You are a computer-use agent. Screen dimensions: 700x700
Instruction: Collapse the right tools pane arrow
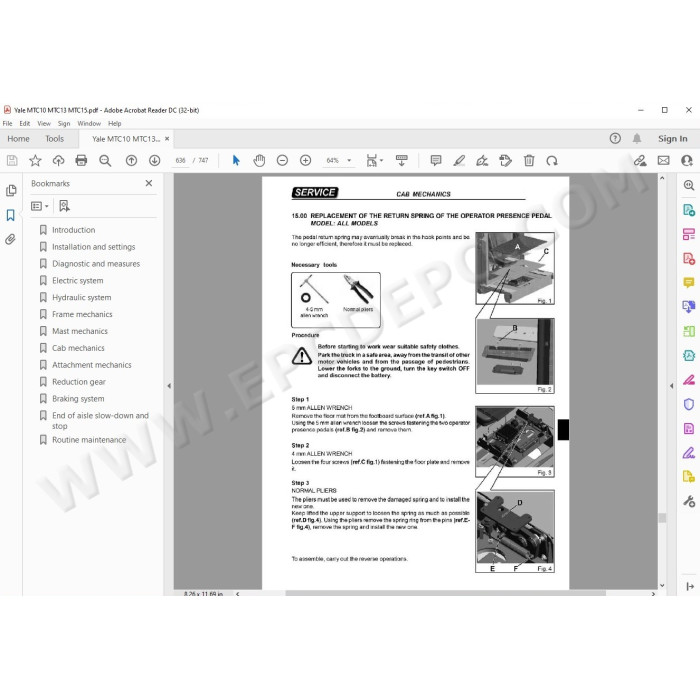click(x=671, y=386)
